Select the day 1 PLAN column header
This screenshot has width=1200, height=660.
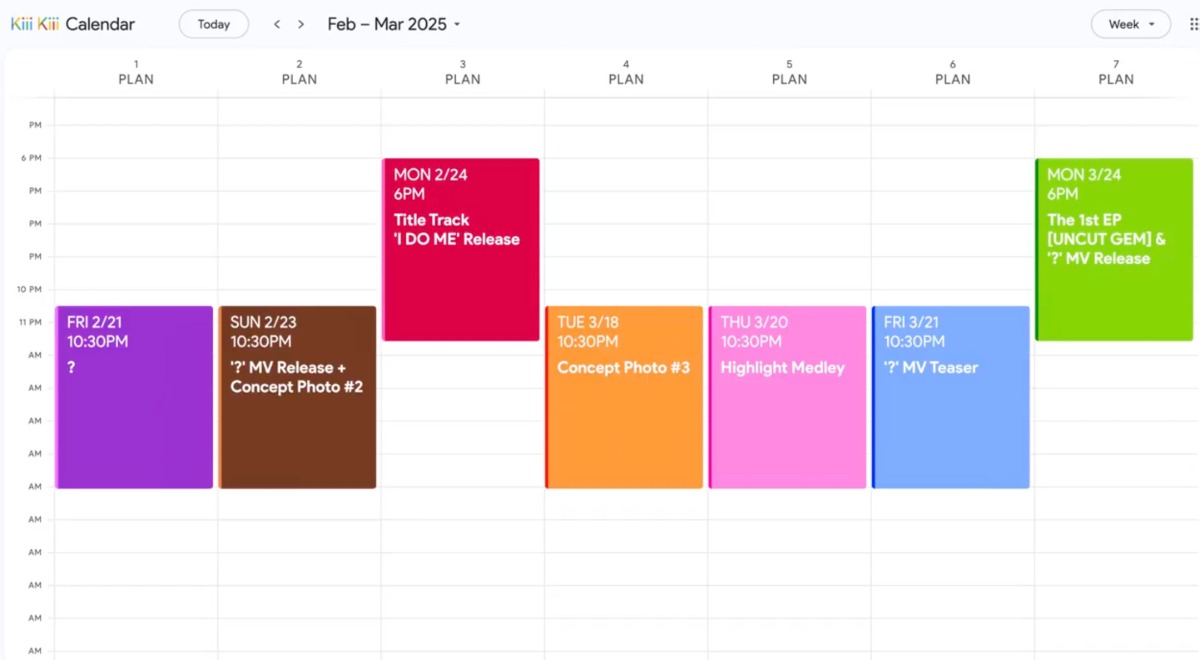[136, 72]
